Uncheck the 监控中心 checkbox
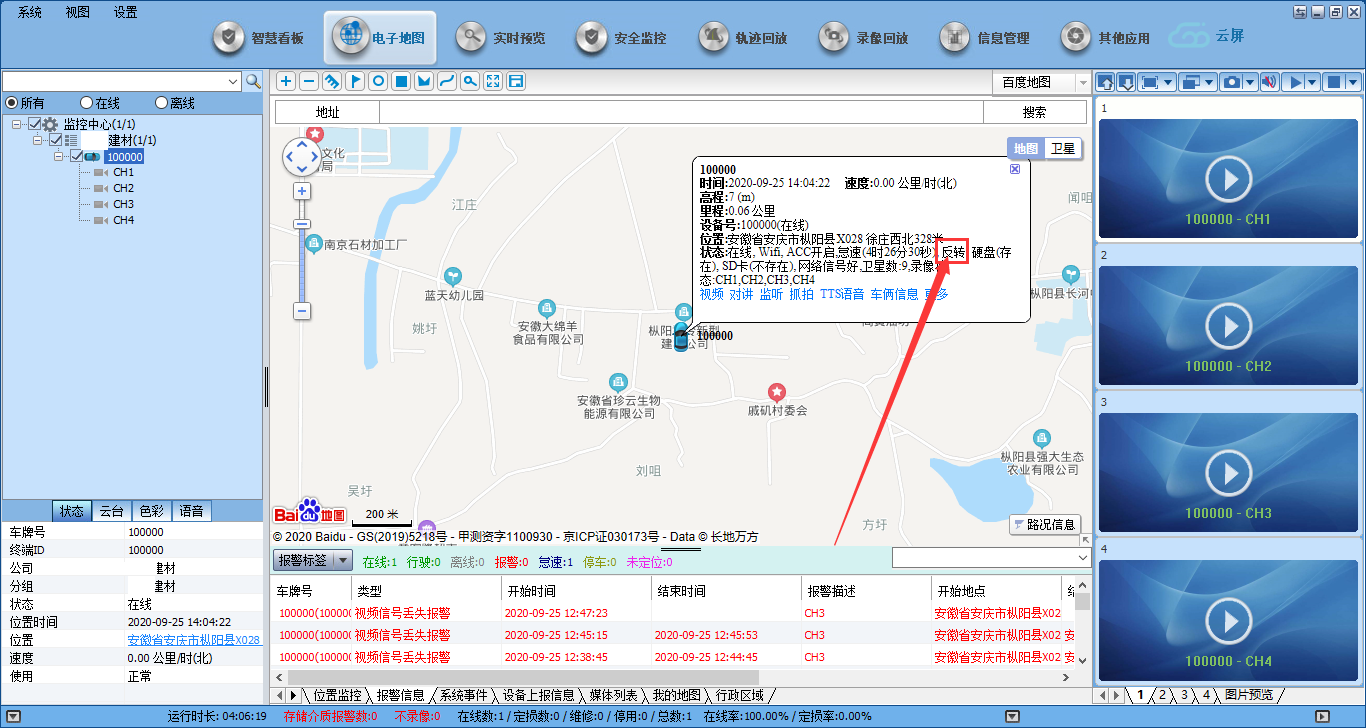The width and height of the screenshot is (1366, 728). click(x=35, y=124)
